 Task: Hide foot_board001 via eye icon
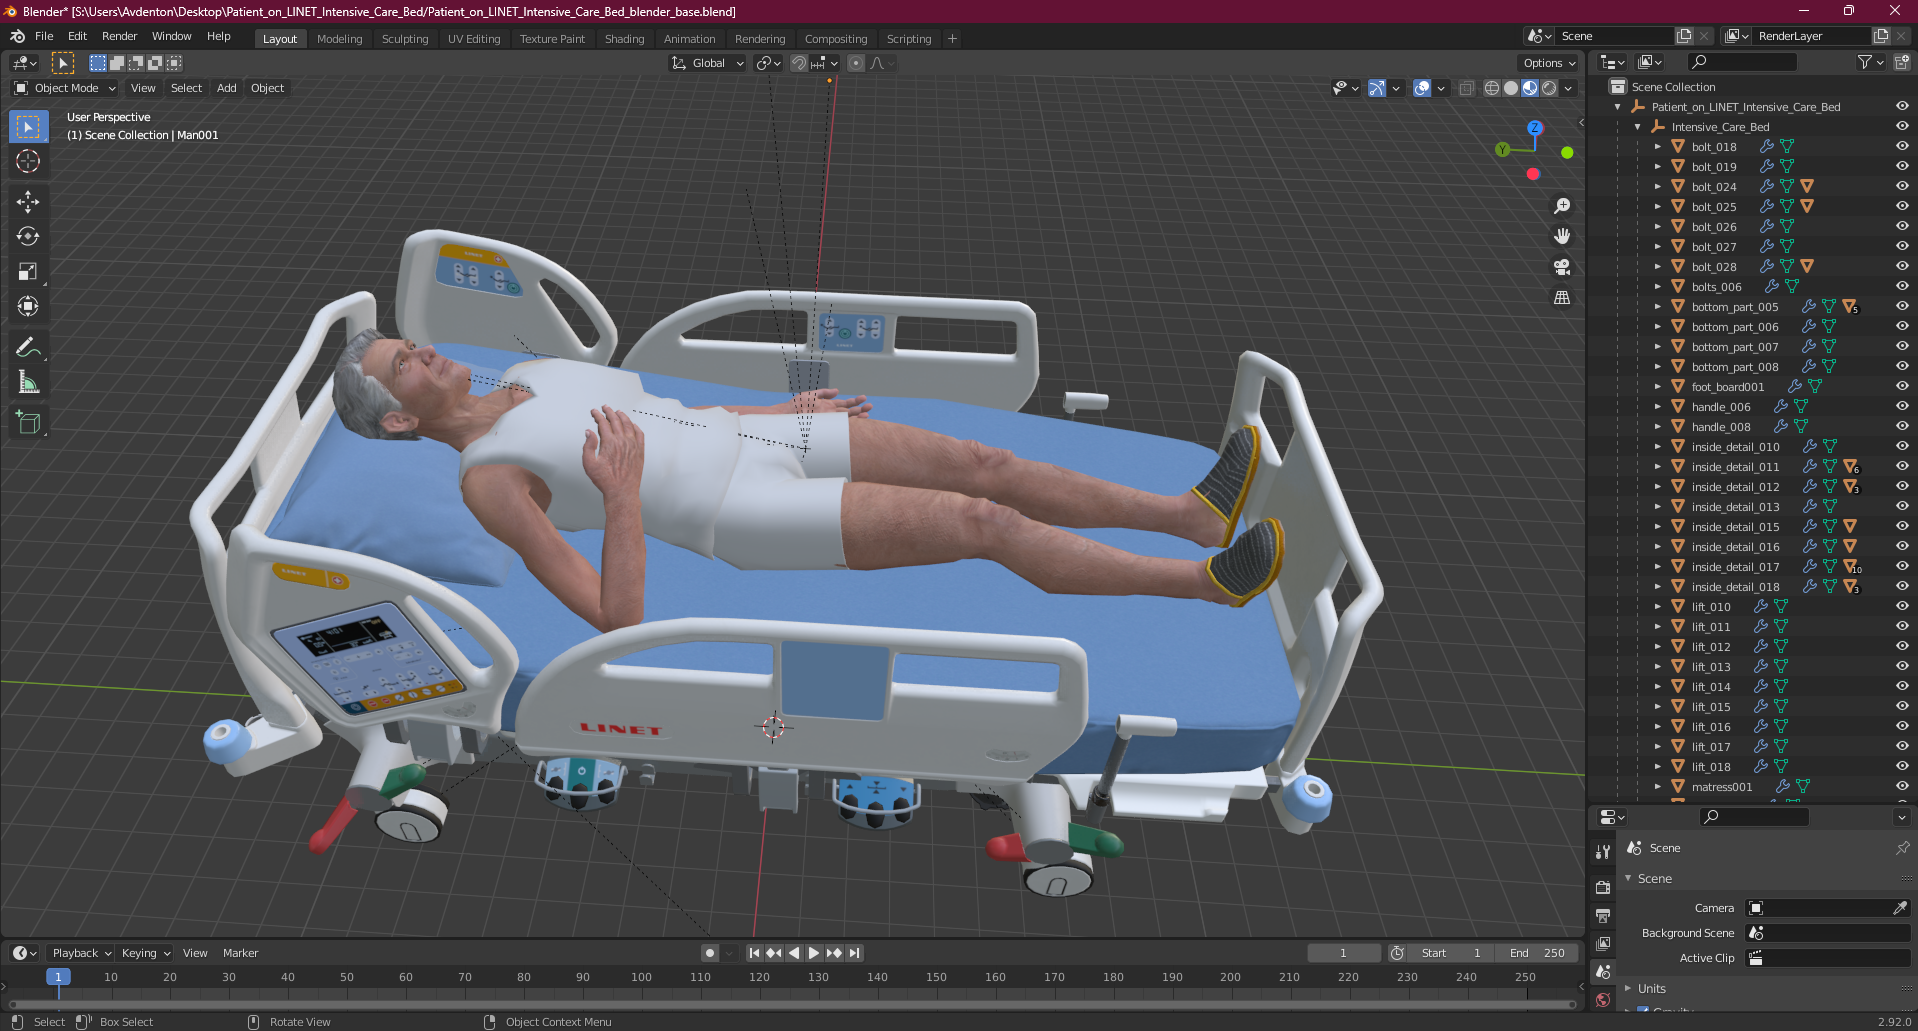1902,386
